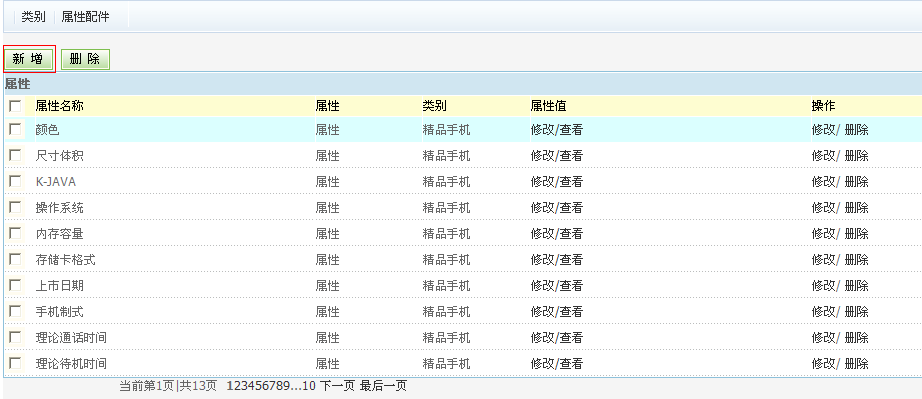Check the box for the 颜色 row
Screen dimensions: 922x399
[15, 129]
